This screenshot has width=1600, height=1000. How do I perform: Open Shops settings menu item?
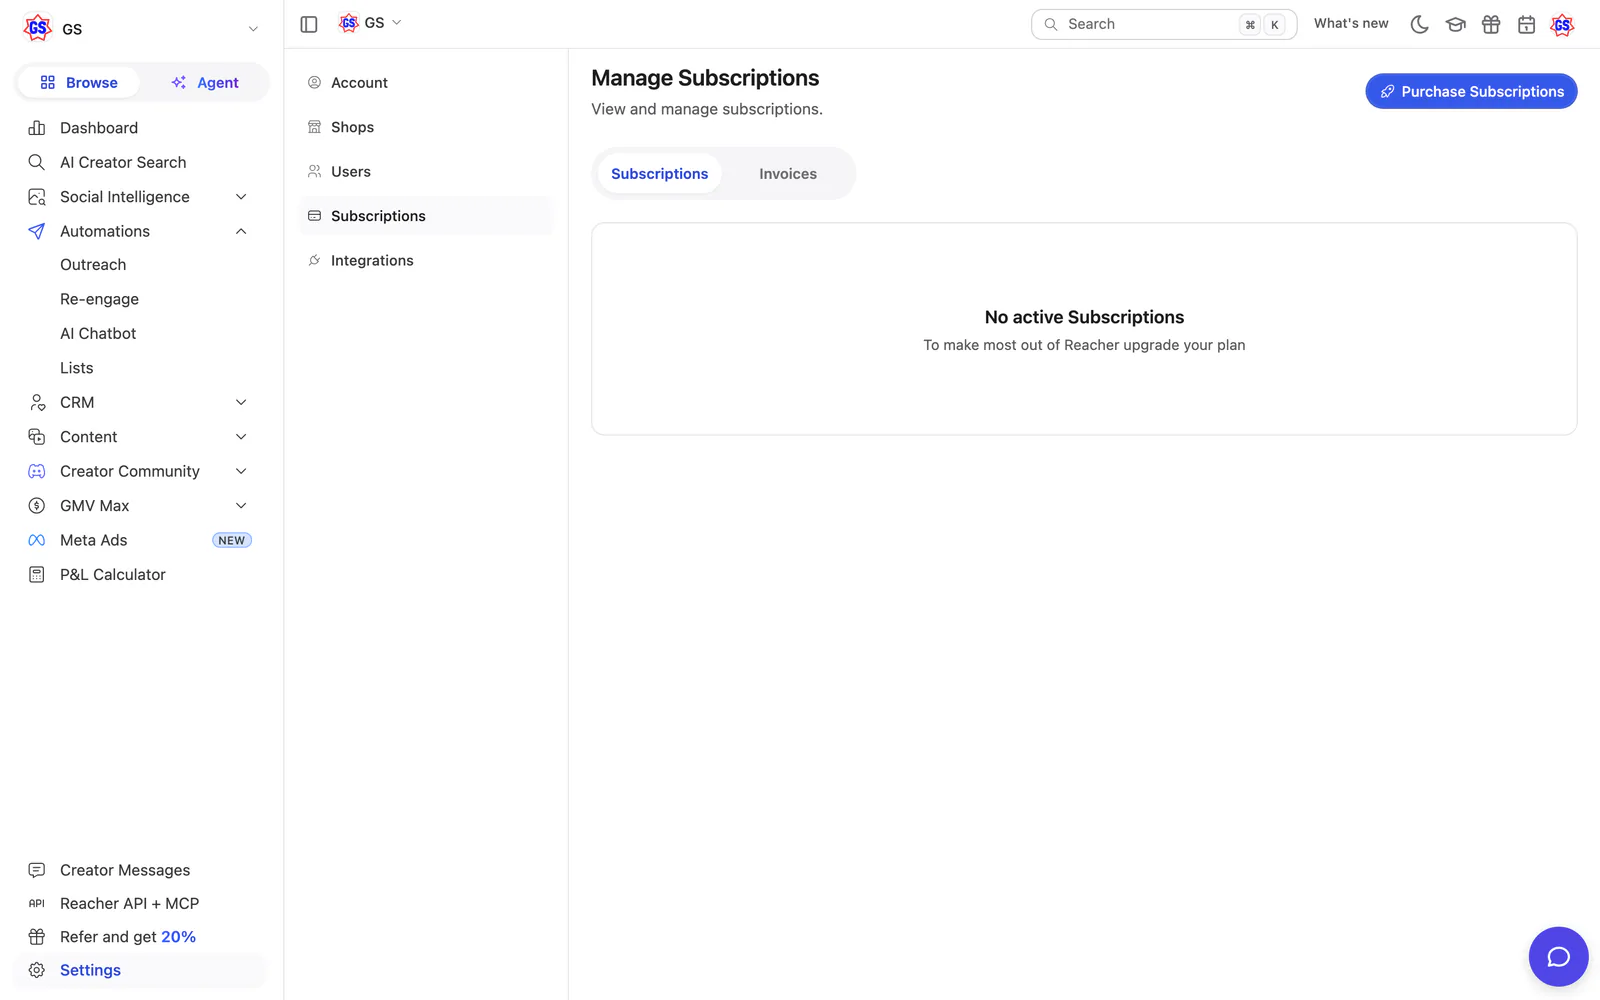(426, 127)
